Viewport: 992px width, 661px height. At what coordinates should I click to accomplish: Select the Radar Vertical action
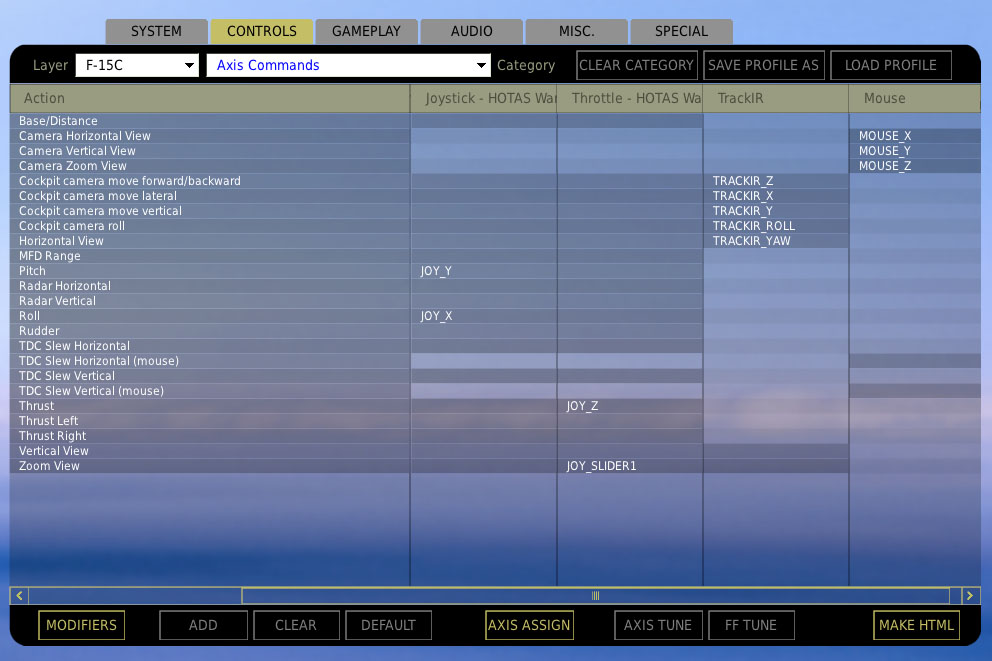coord(210,301)
